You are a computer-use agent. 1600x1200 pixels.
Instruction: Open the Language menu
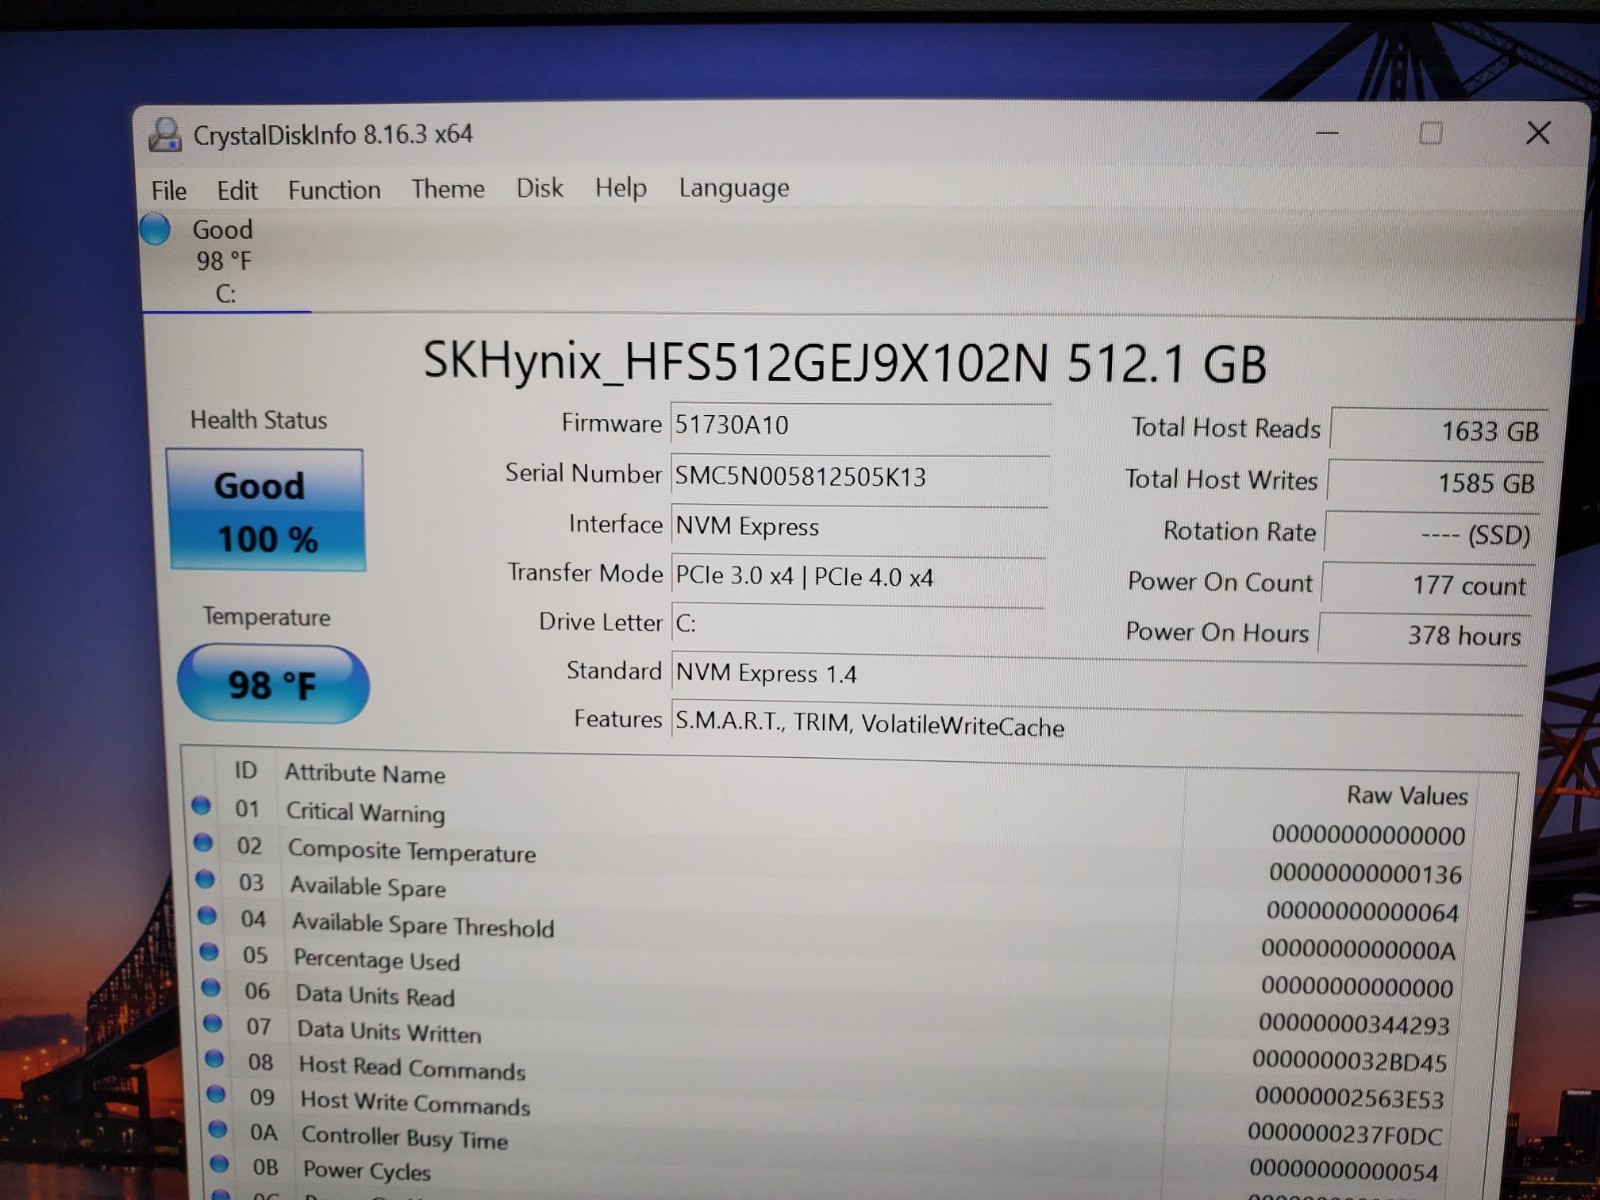734,188
